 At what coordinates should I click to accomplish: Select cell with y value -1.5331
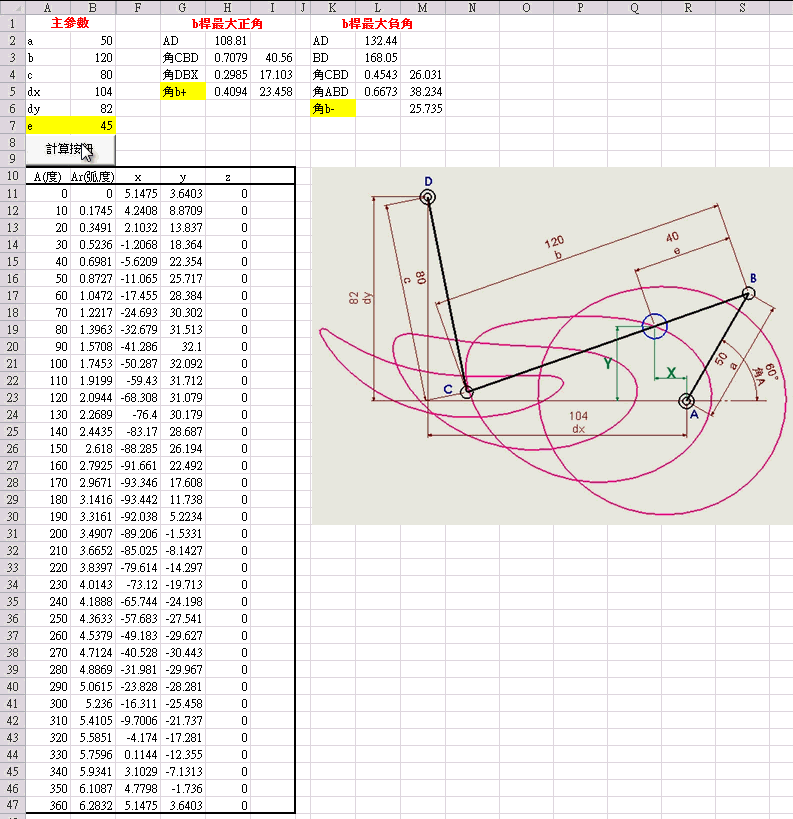pos(182,534)
